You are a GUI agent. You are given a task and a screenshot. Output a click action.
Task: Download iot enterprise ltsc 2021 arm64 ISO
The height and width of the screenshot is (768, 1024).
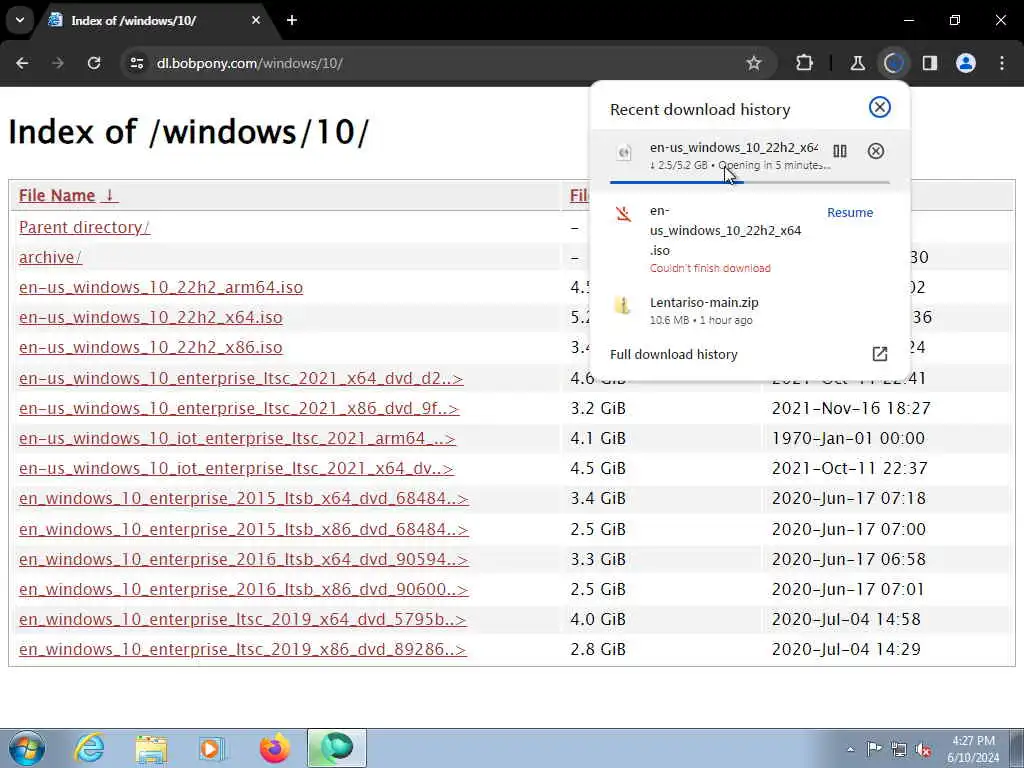coord(237,438)
